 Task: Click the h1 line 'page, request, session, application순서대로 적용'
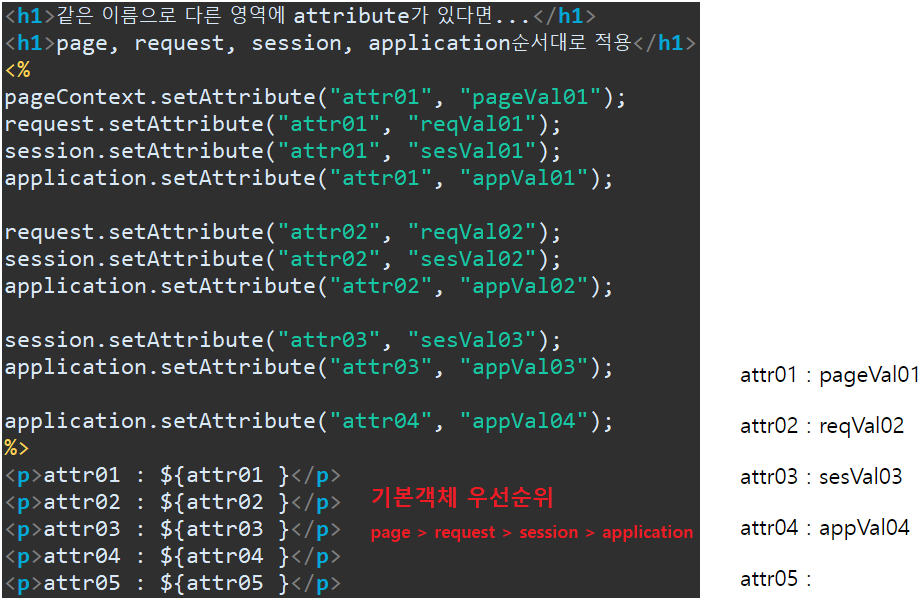[x=350, y=43]
